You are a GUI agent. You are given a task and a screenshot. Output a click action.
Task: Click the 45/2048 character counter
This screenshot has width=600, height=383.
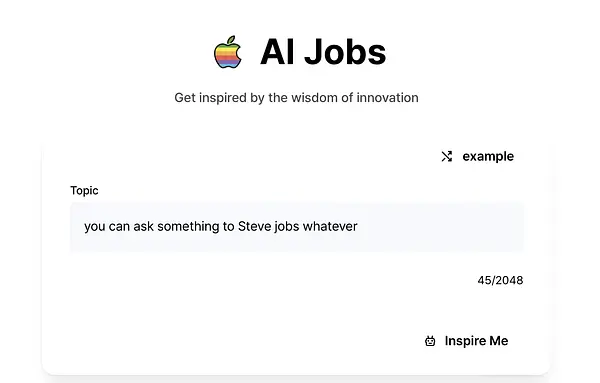click(500, 280)
